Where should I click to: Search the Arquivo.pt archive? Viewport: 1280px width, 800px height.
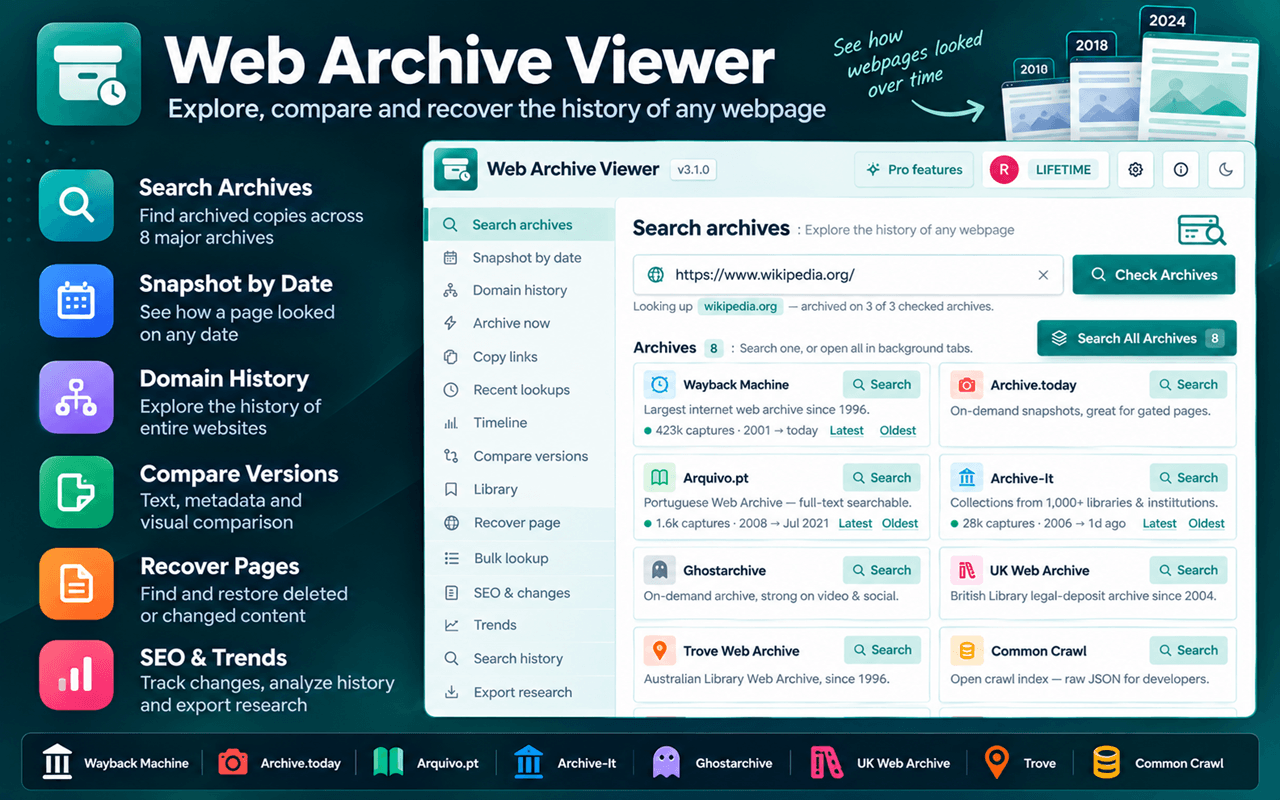tap(881, 478)
